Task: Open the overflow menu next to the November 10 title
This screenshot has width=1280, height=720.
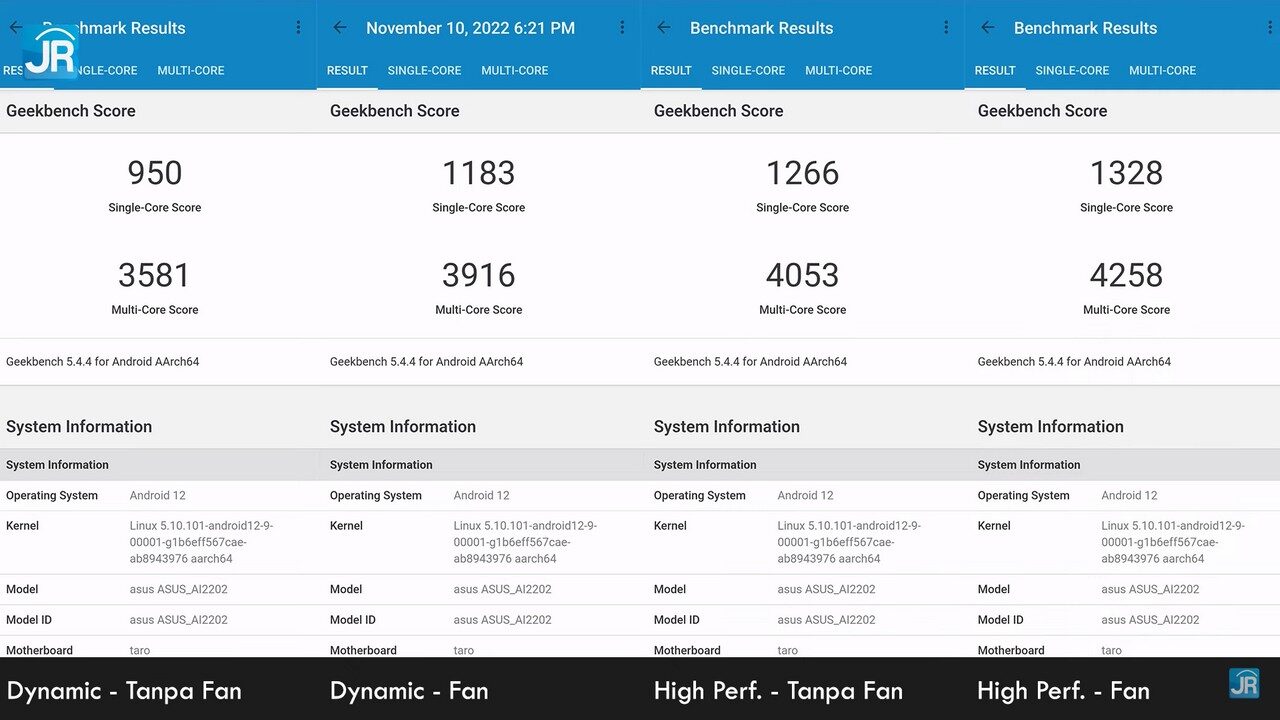Action: [622, 28]
